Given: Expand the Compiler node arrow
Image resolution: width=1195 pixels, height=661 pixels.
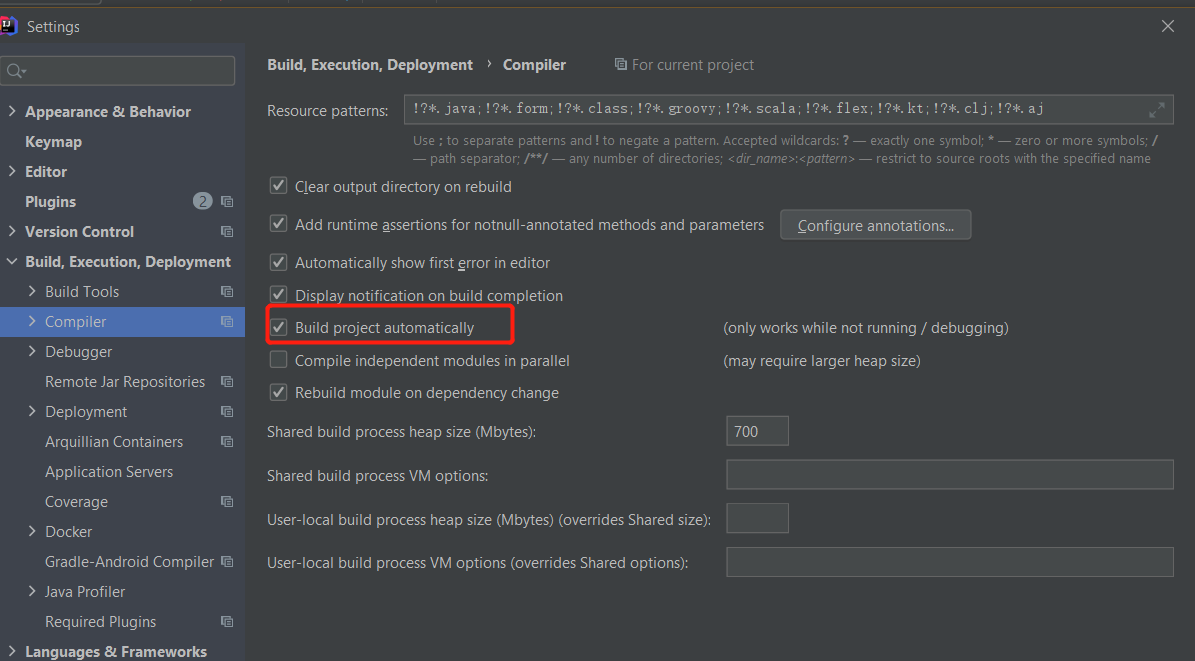Looking at the screenshot, I should 32,322.
